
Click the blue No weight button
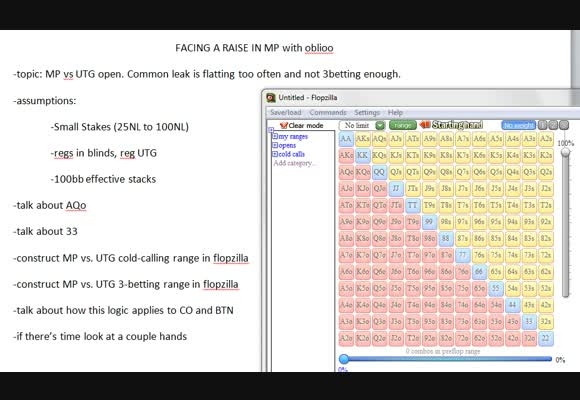(x=519, y=125)
